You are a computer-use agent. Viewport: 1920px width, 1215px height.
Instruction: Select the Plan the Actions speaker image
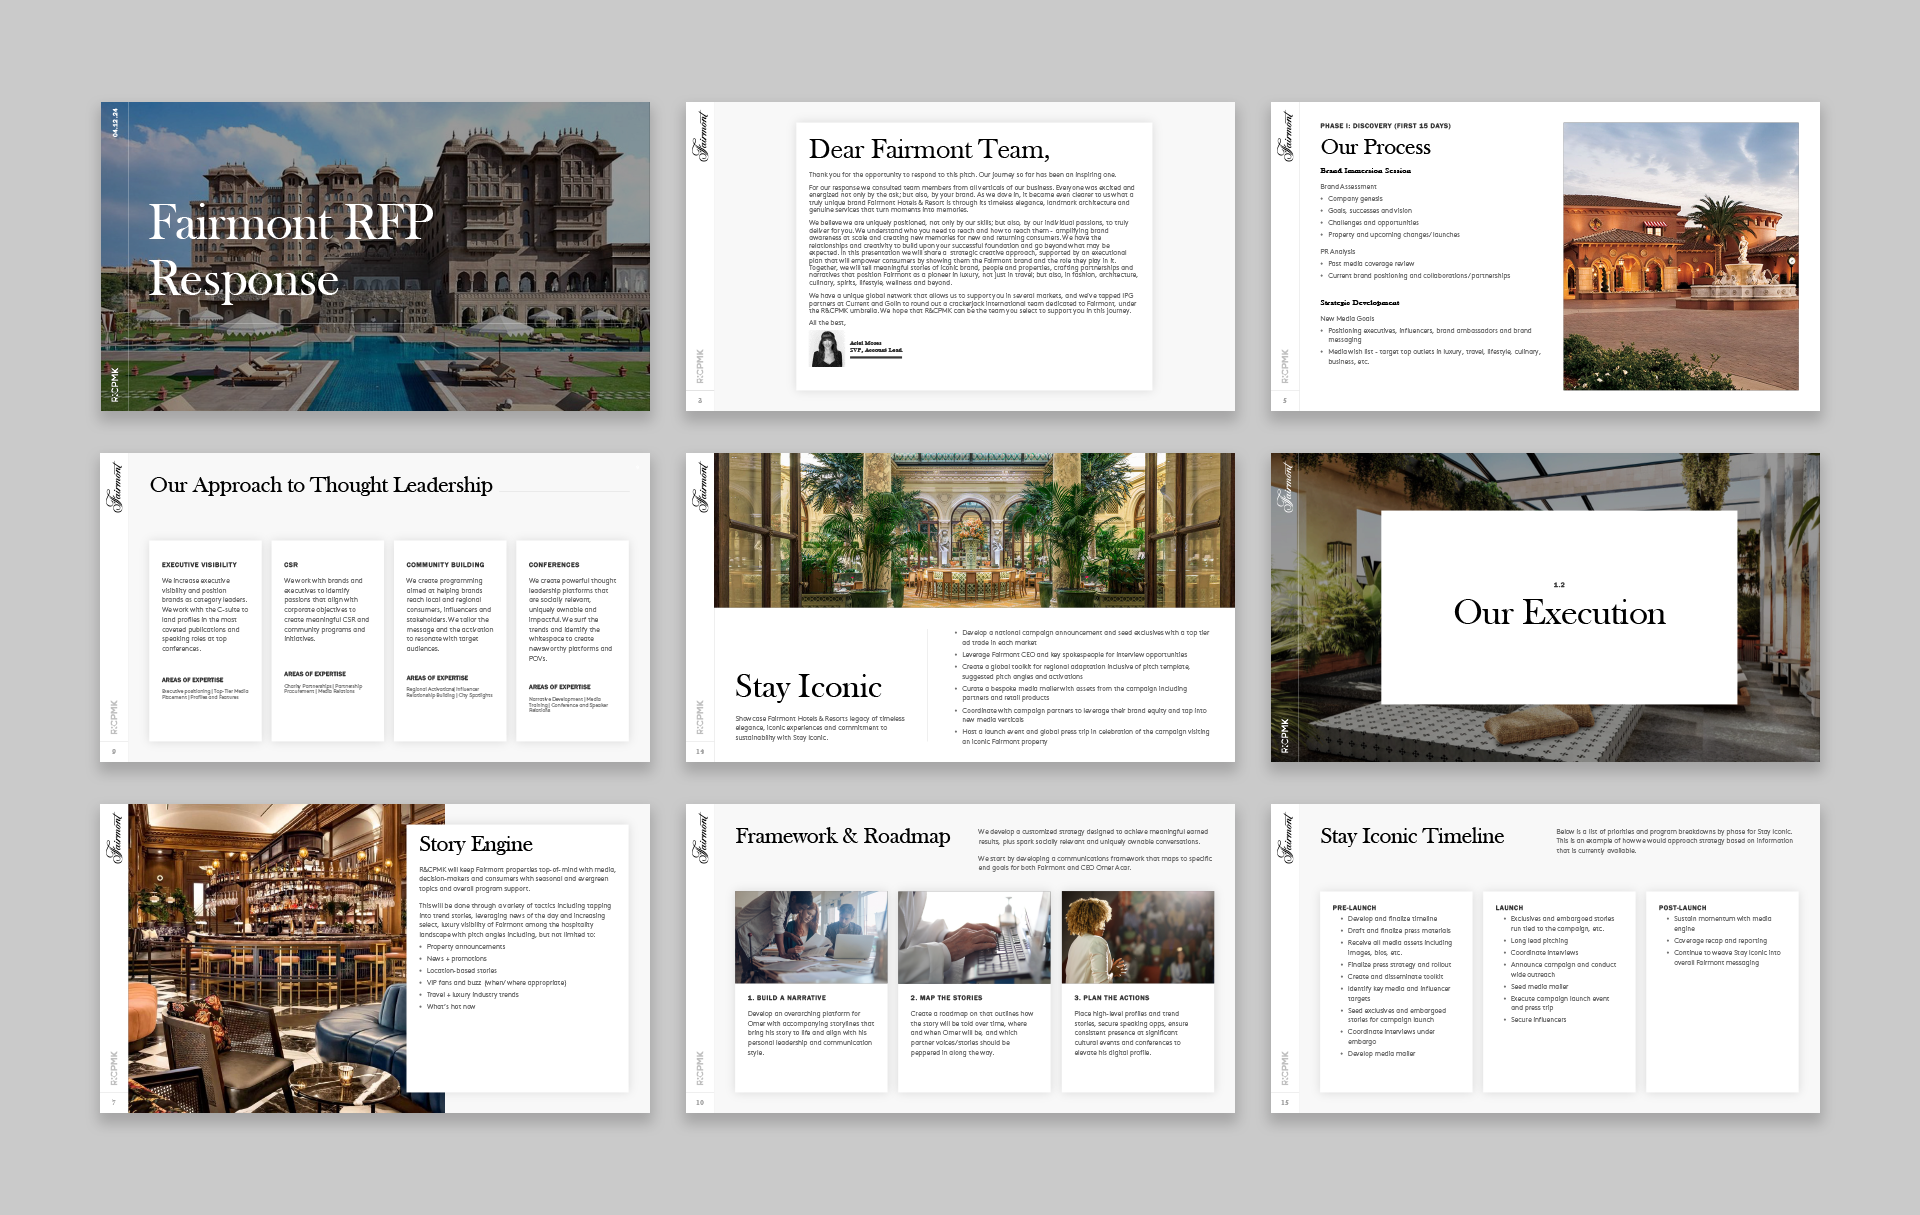[x=1137, y=937]
